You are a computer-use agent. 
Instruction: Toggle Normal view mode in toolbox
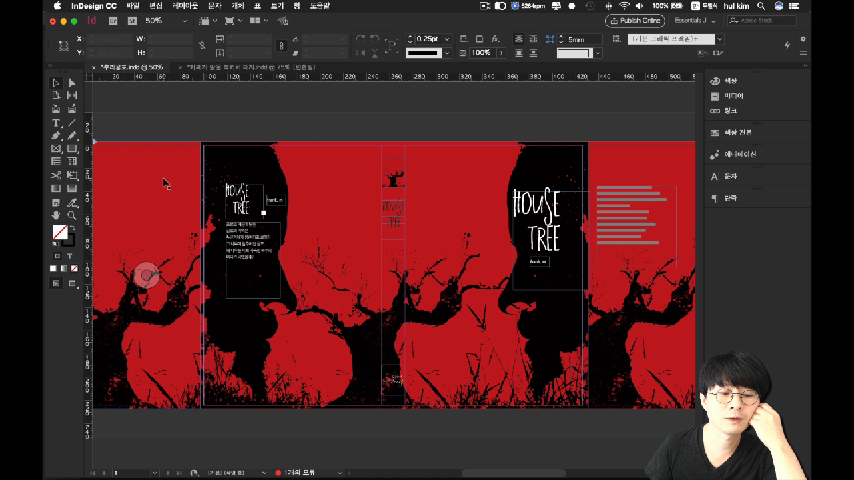pos(56,283)
